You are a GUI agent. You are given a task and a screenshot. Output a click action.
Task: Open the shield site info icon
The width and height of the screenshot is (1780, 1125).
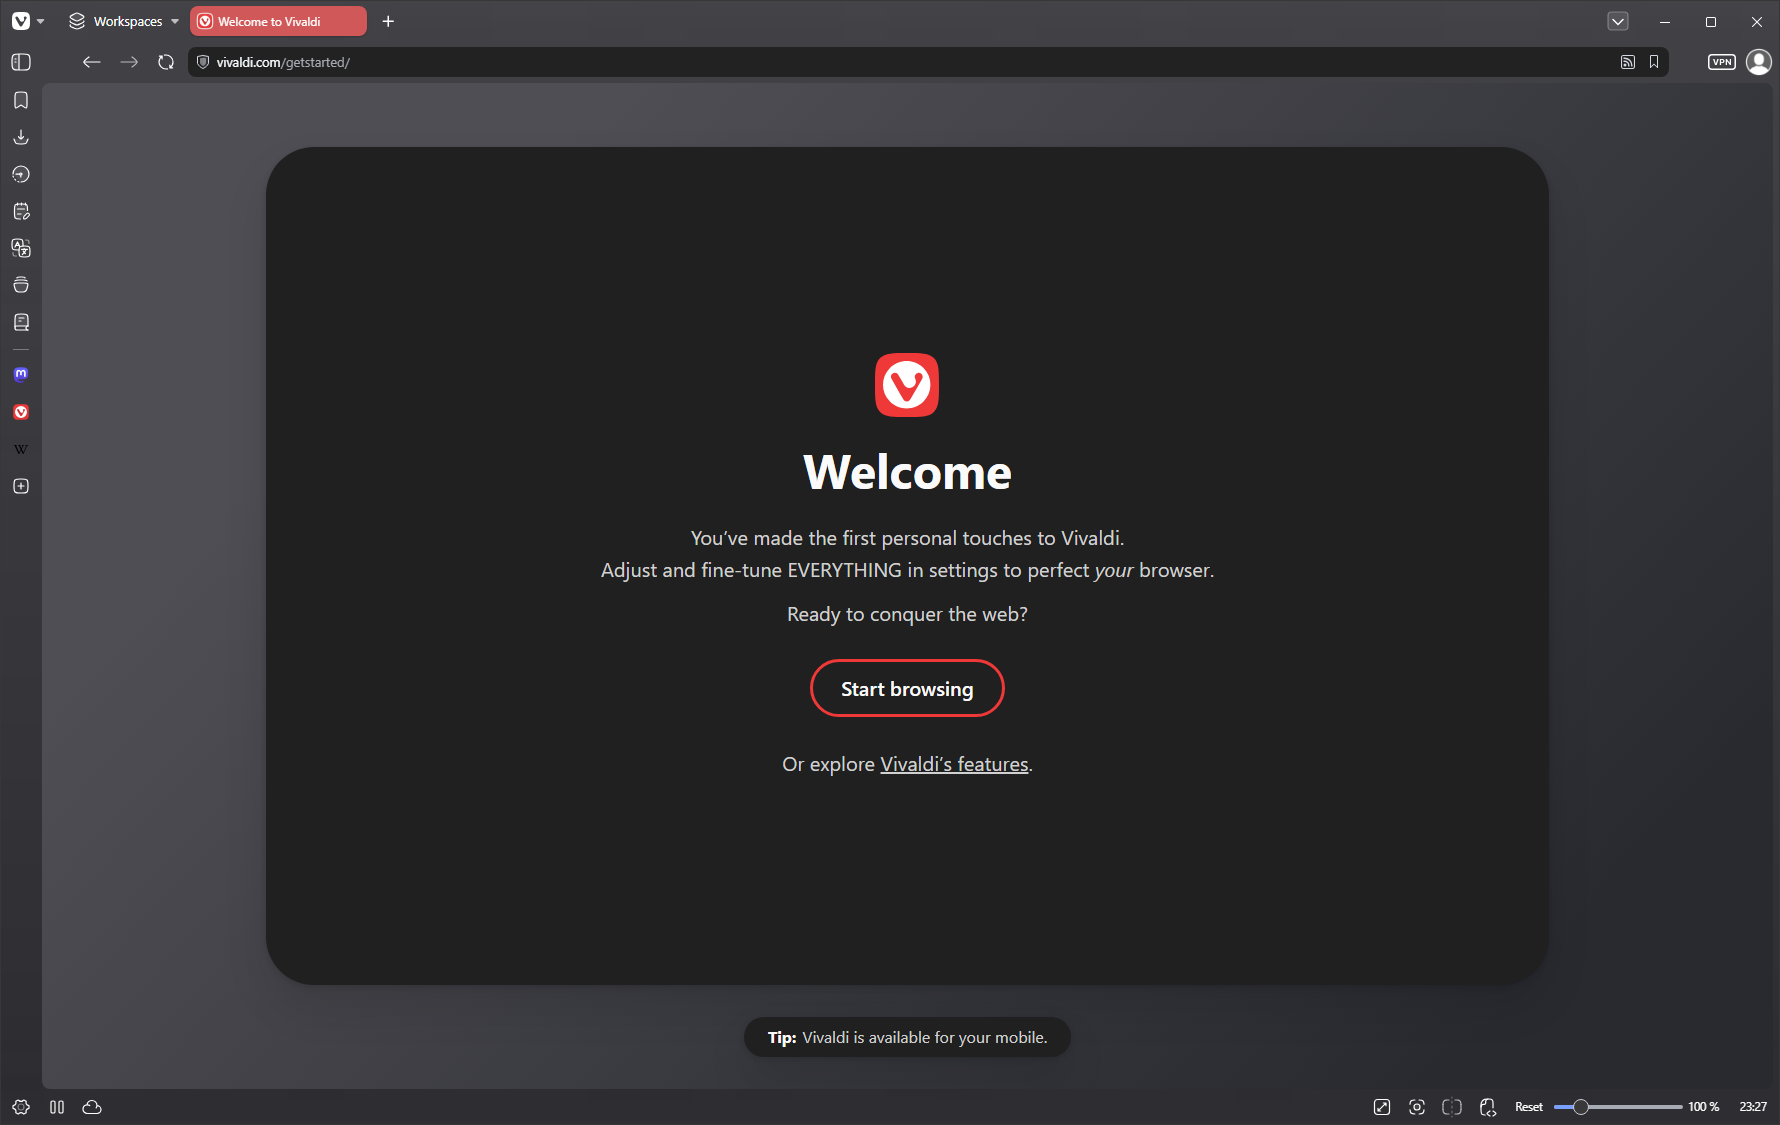203,62
